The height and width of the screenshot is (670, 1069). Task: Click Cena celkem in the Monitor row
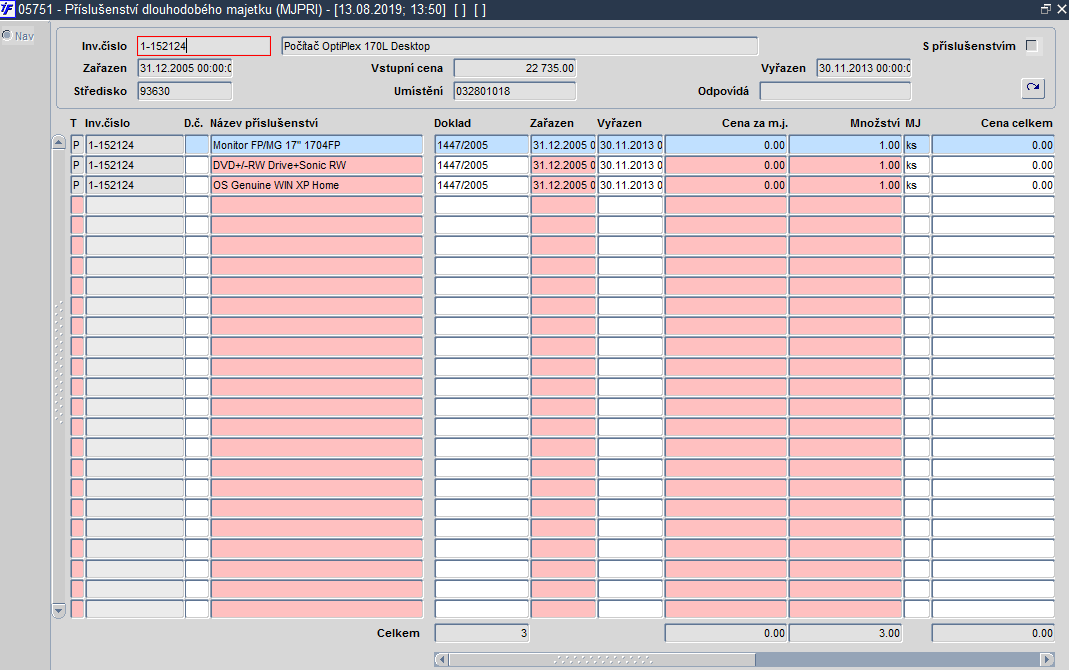(993, 144)
